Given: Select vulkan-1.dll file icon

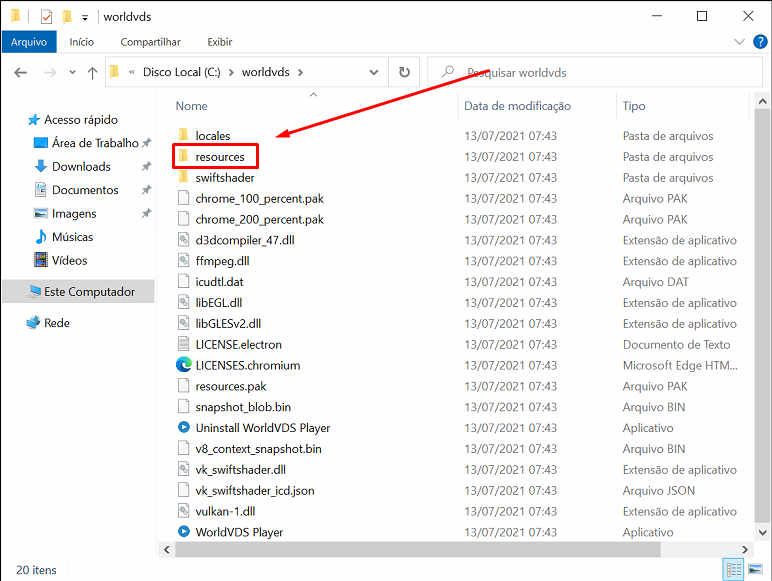Looking at the screenshot, I should [x=184, y=511].
